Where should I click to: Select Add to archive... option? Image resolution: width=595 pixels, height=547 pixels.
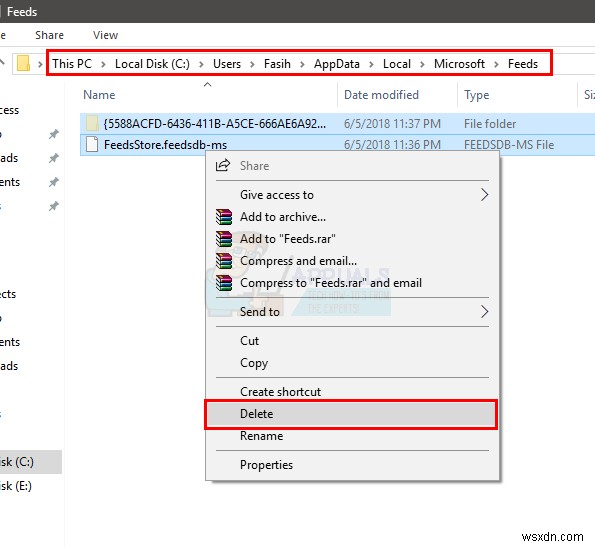point(283,217)
